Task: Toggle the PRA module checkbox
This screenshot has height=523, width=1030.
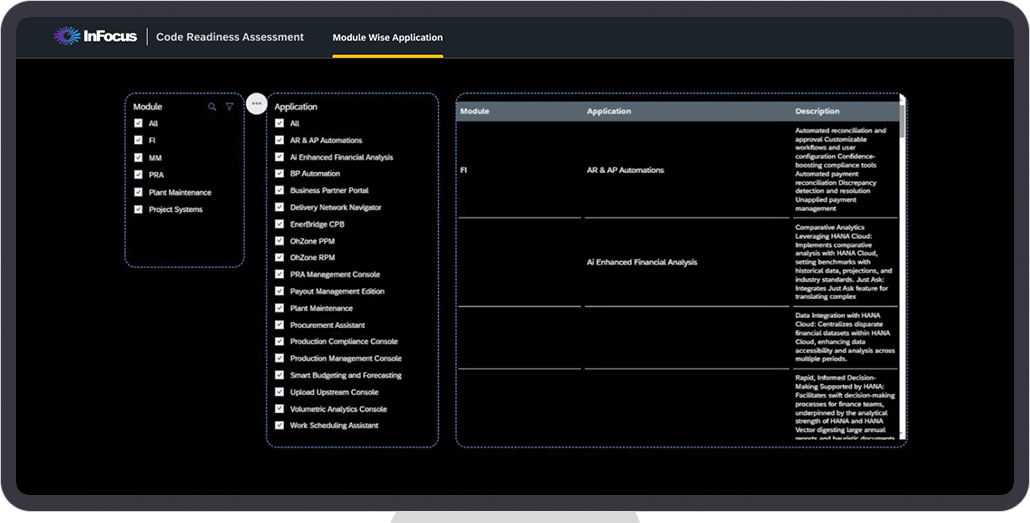Action: (138, 175)
